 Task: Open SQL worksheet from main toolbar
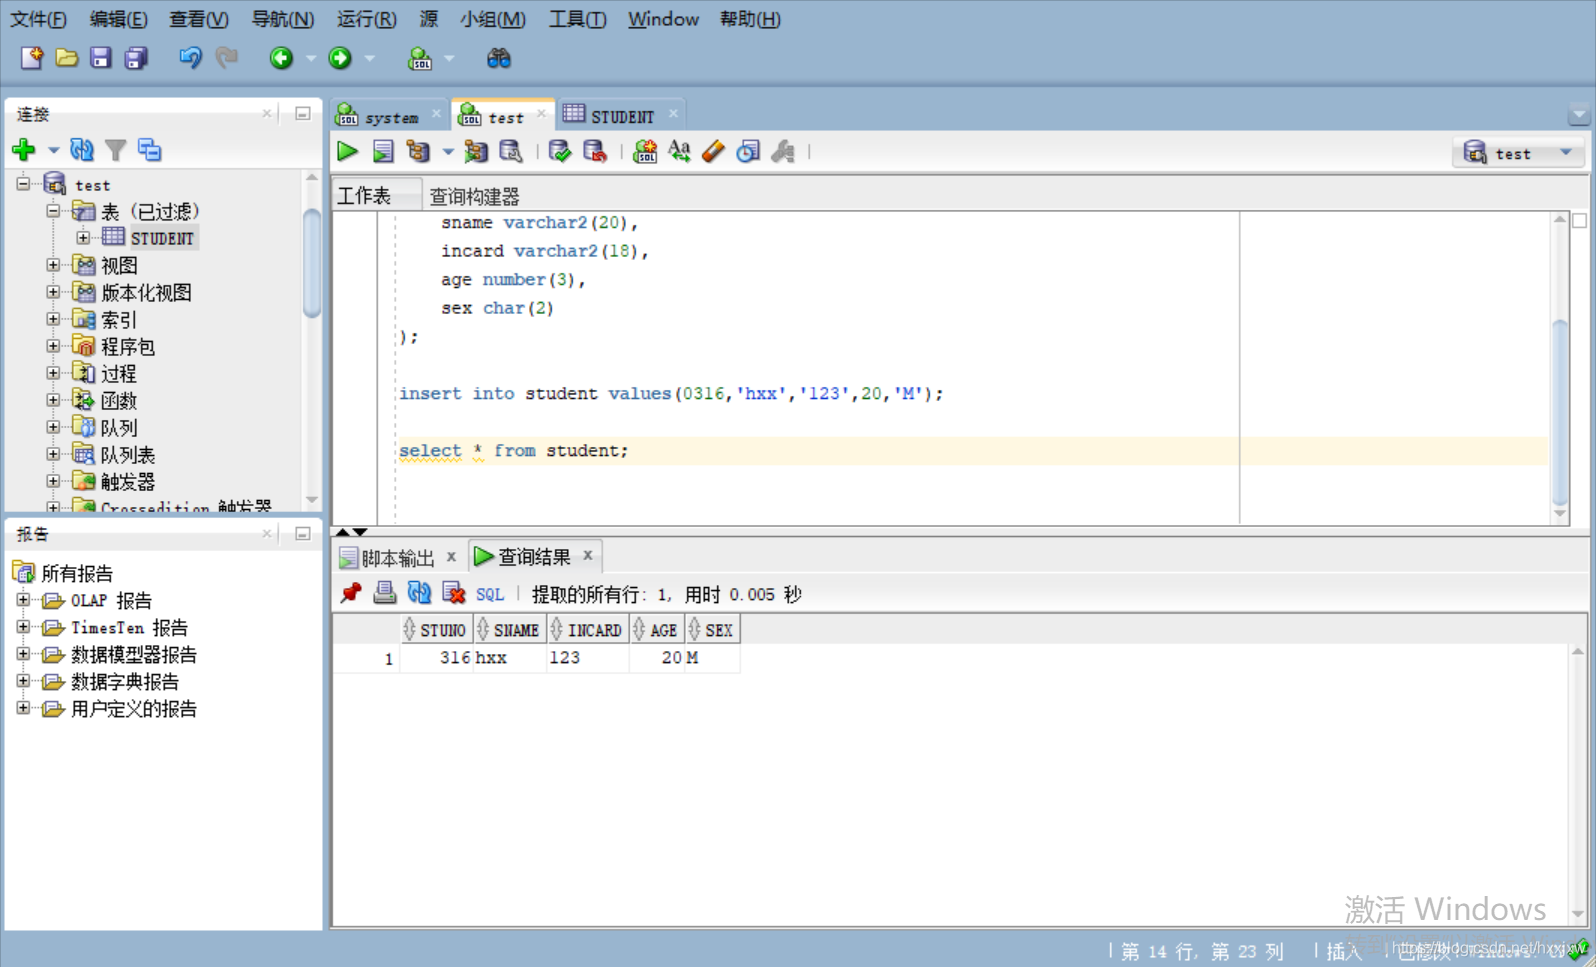tap(420, 59)
